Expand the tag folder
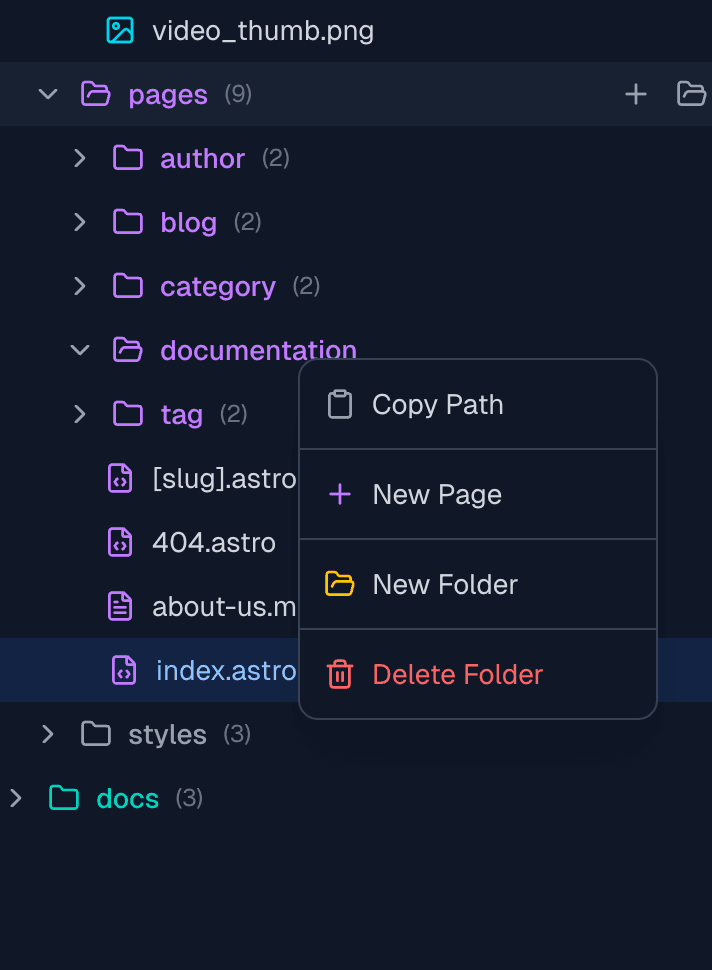 (x=80, y=414)
